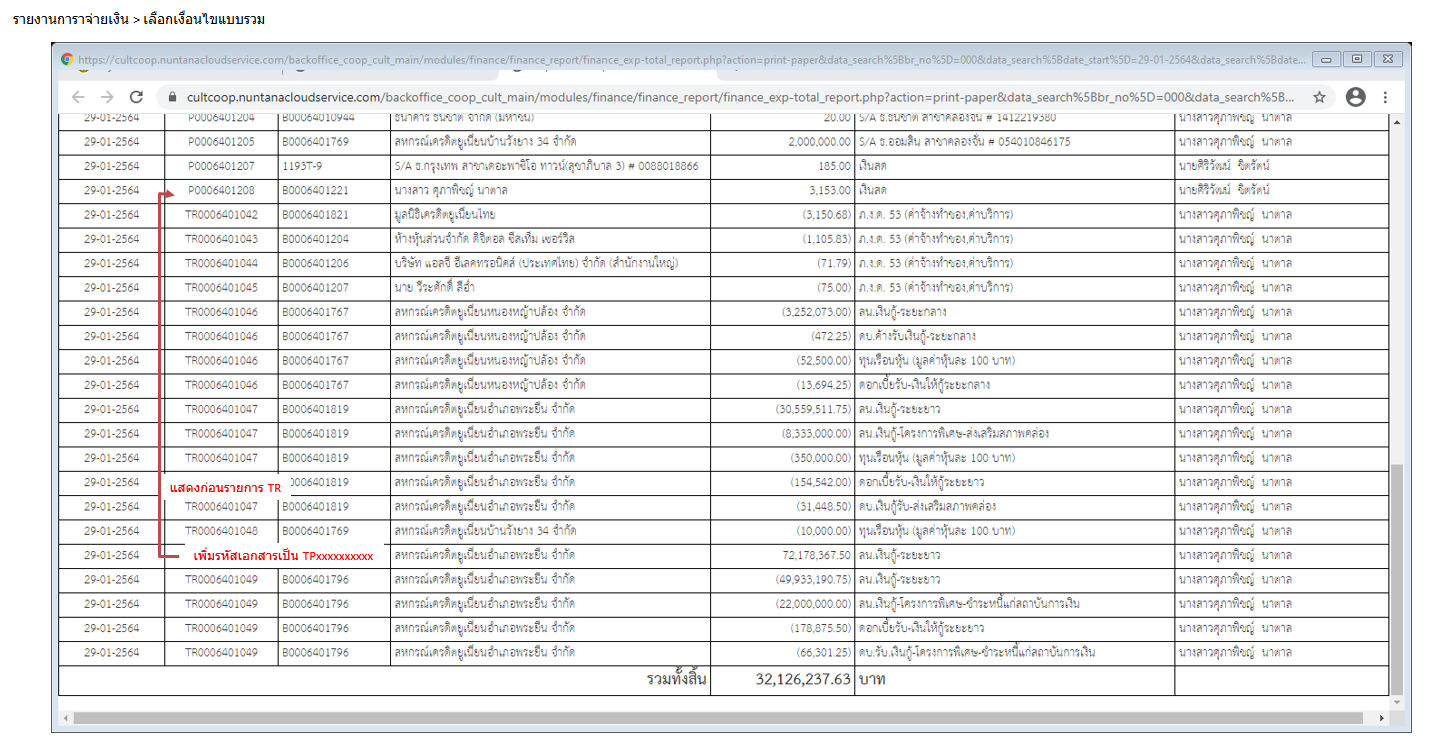
Task: Click the horizontal scrollbar track
Action: tap(700, 718)
